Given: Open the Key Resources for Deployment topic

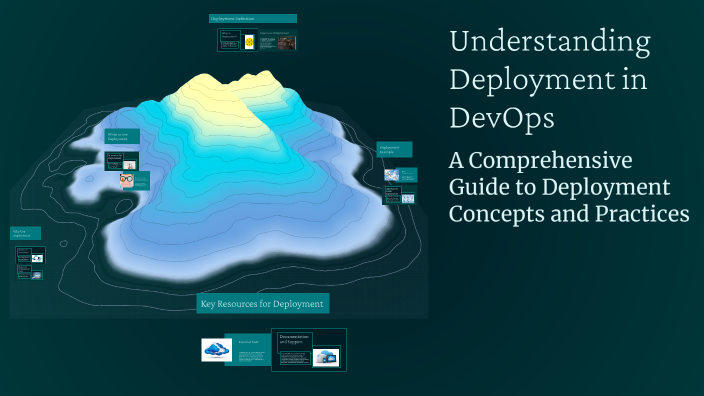Looking at the screenshot, I should pos(263,304).
